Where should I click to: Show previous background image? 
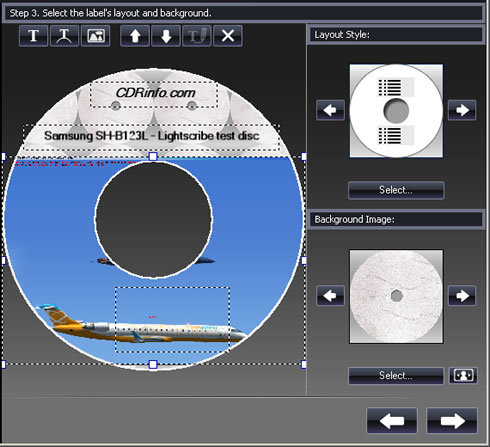[330, 295]
